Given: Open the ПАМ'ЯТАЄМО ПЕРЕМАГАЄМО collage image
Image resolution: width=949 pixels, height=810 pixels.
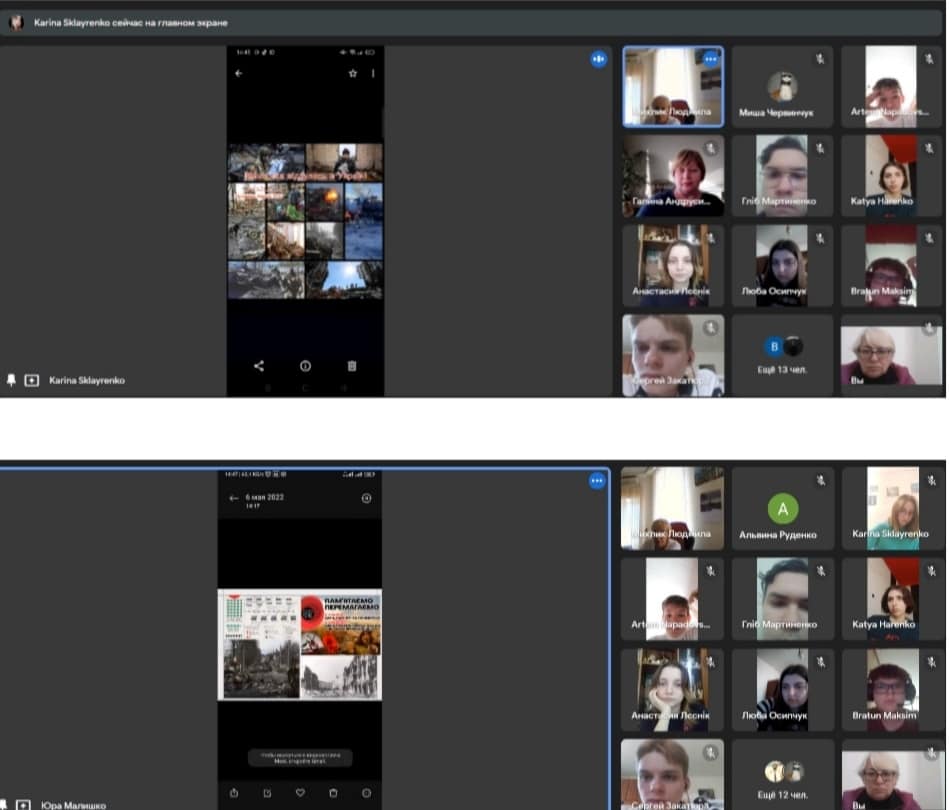Looking at the screenshot, I should [300, 644].
